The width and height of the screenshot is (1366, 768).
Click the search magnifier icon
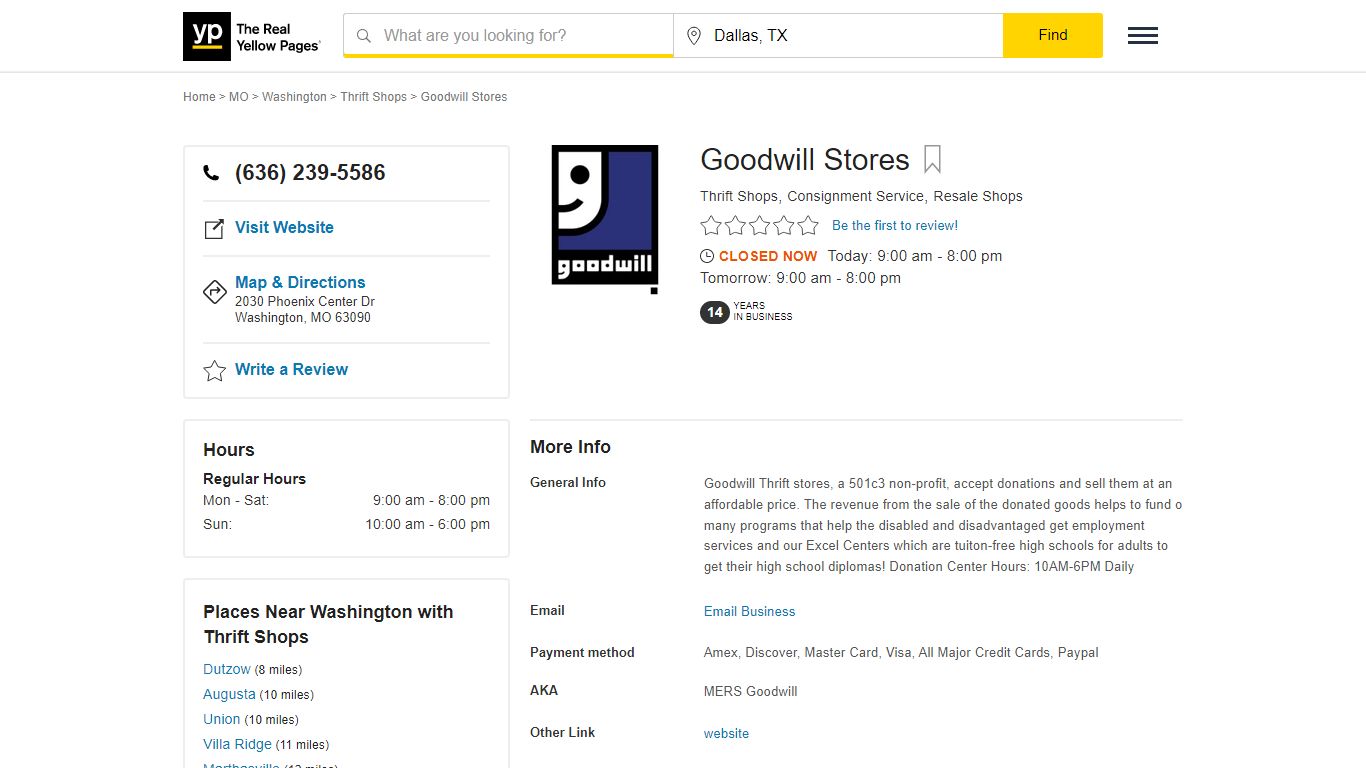point(364,36)
